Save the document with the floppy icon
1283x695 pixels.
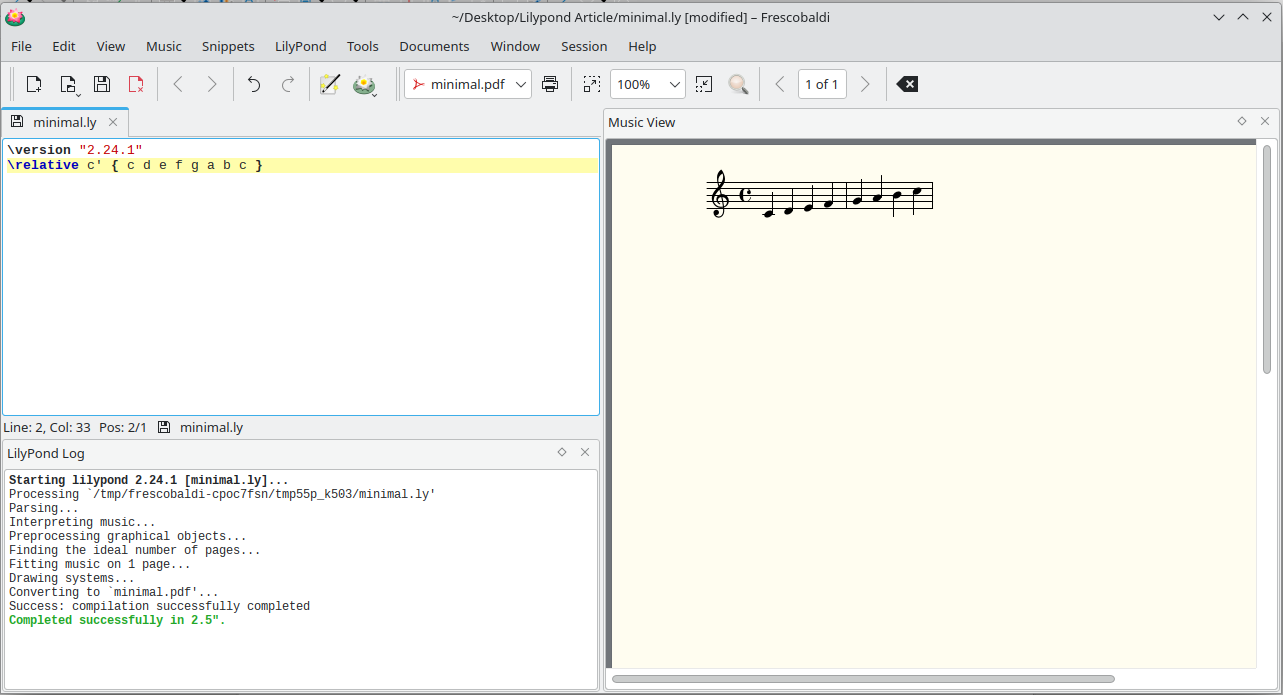click(102, 85)
